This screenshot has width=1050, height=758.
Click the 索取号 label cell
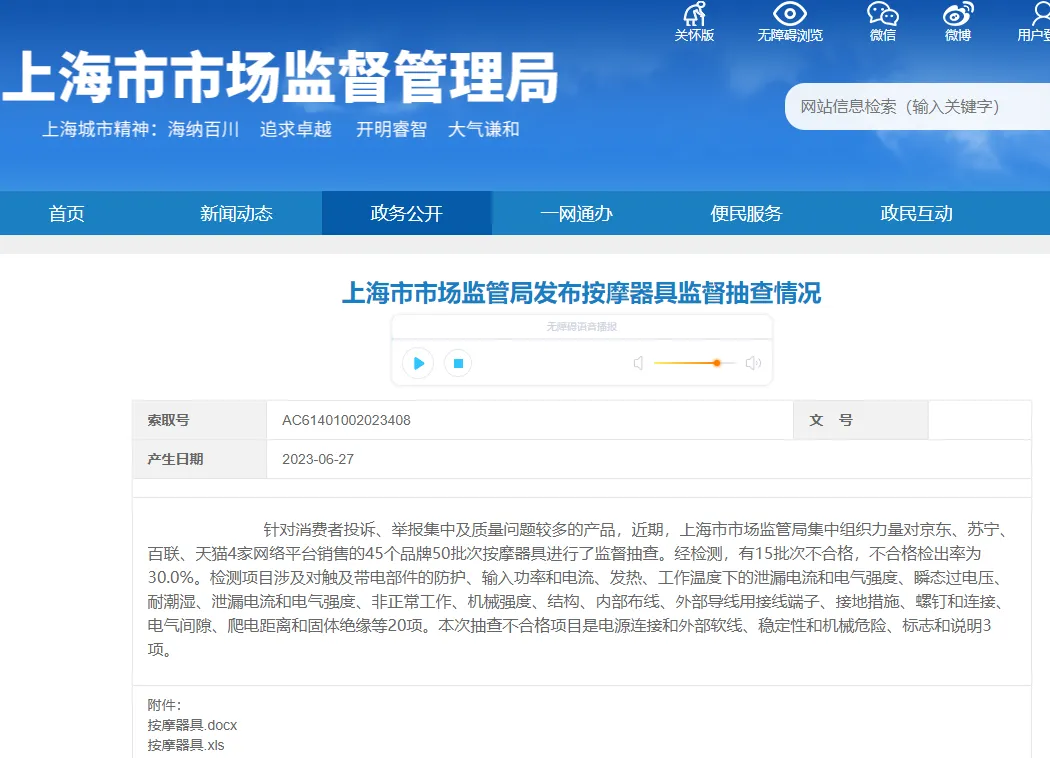tap(200, 420)
